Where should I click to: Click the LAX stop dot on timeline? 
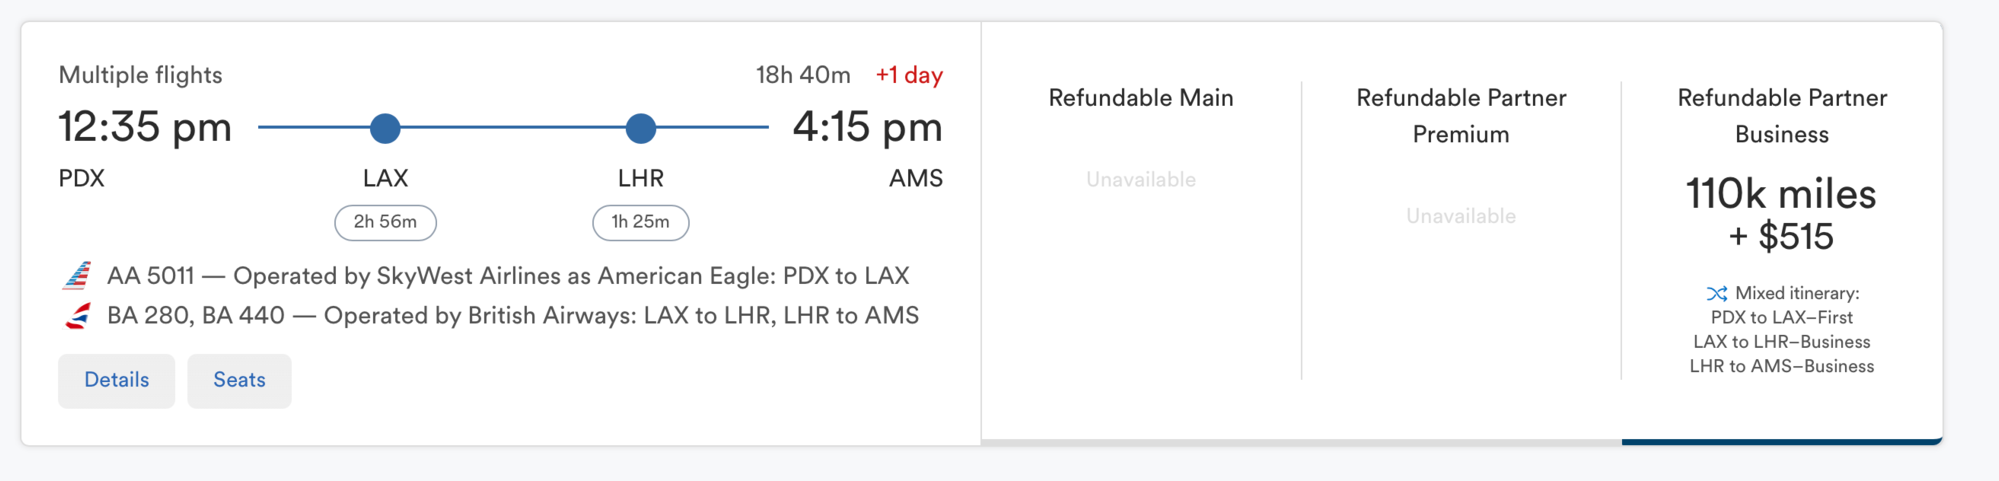(x=385, y=128)
